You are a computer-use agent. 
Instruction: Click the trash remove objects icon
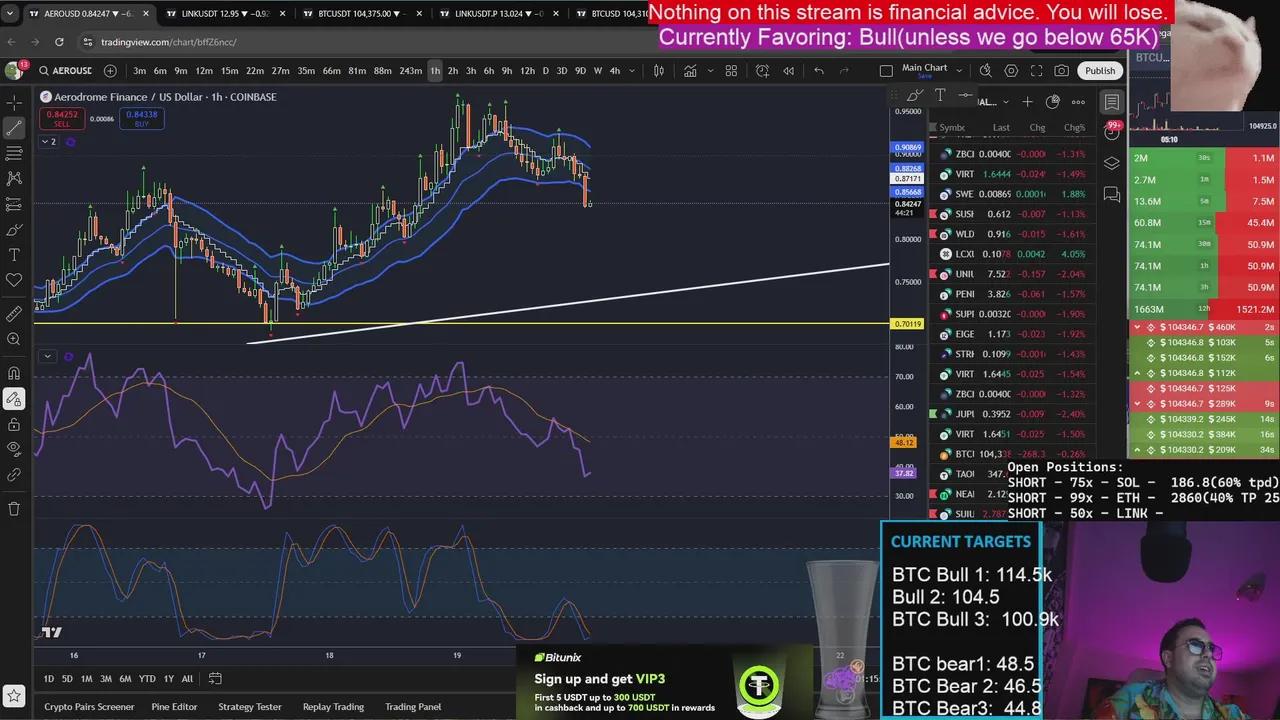(x=14, y=508)
